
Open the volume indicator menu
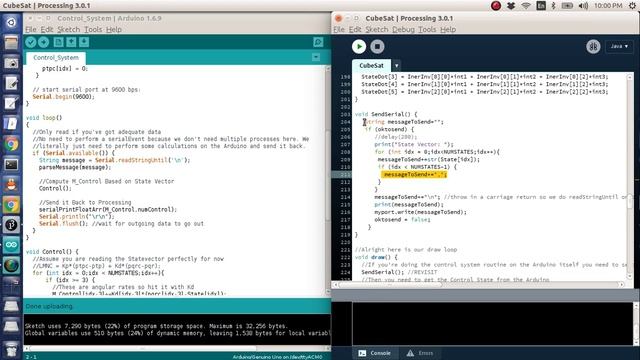click(583, 6)
